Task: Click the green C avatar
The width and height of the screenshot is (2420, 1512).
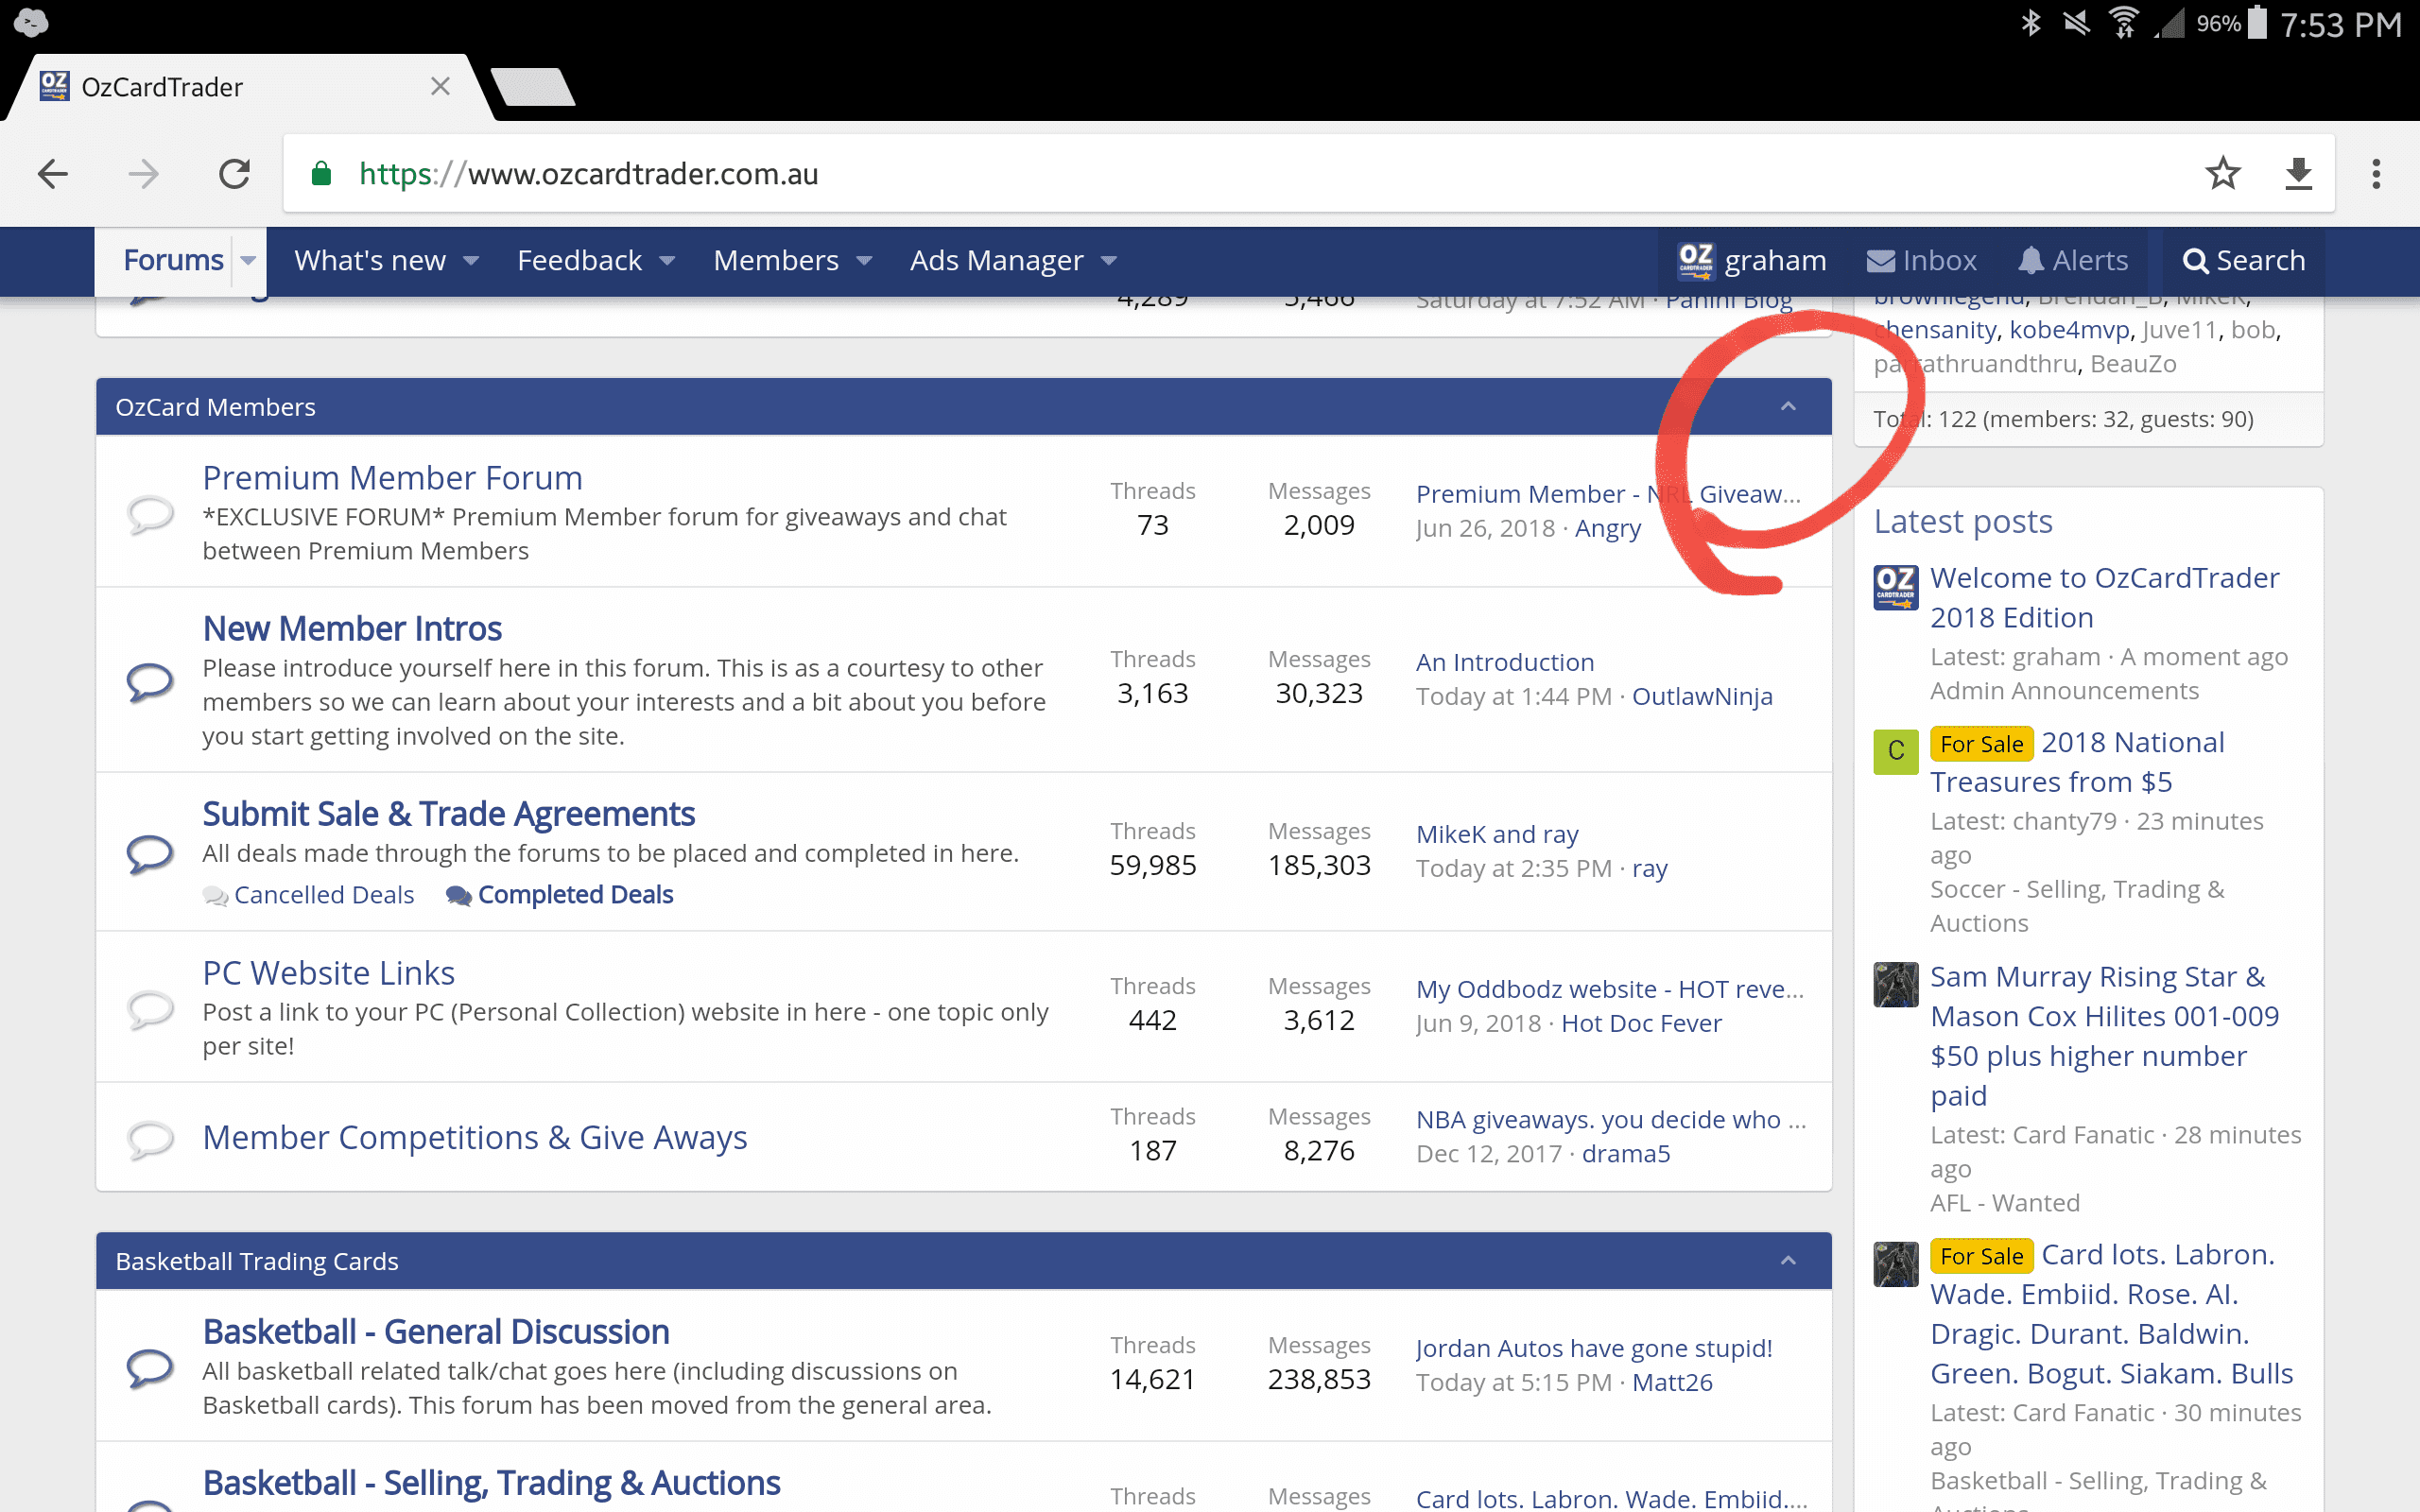Action: (x=1895, y=751)
